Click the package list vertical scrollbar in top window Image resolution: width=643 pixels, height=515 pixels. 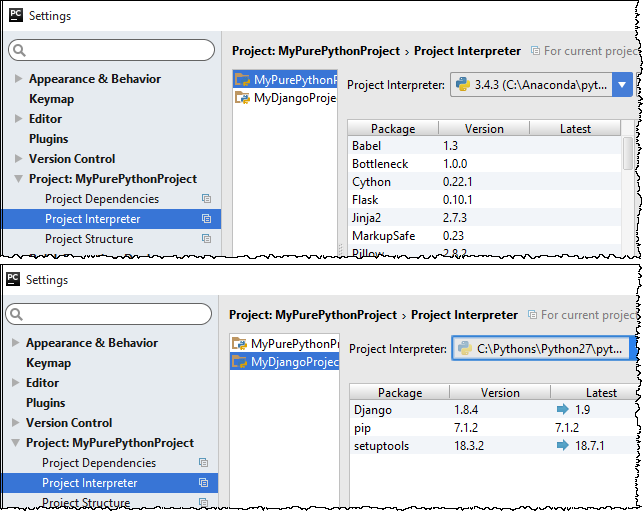coord(628,156)
